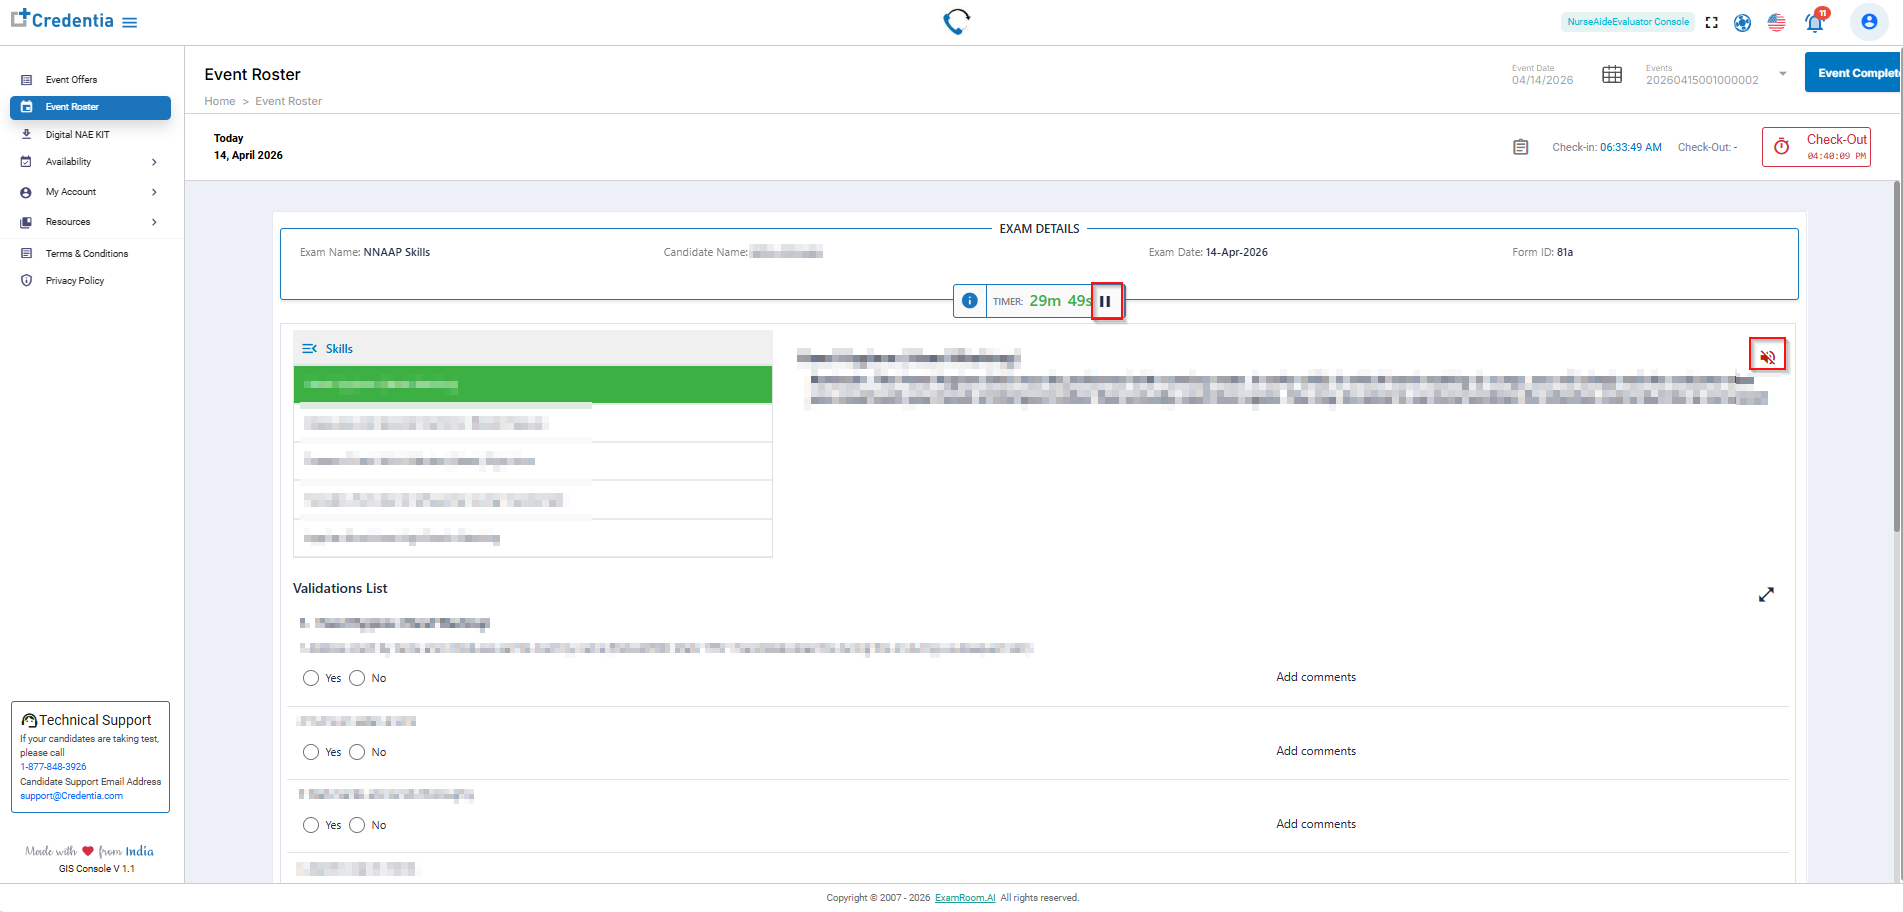This screenshot has height=912, width=1903.
Task: Expand the Validations List panel
Action: tap(1766, 595)
